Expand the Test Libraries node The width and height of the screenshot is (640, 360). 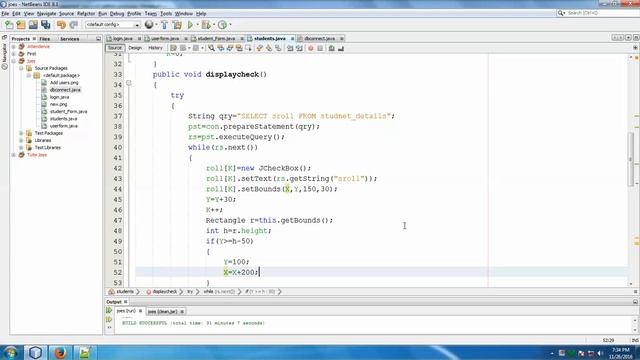(21, 148)
